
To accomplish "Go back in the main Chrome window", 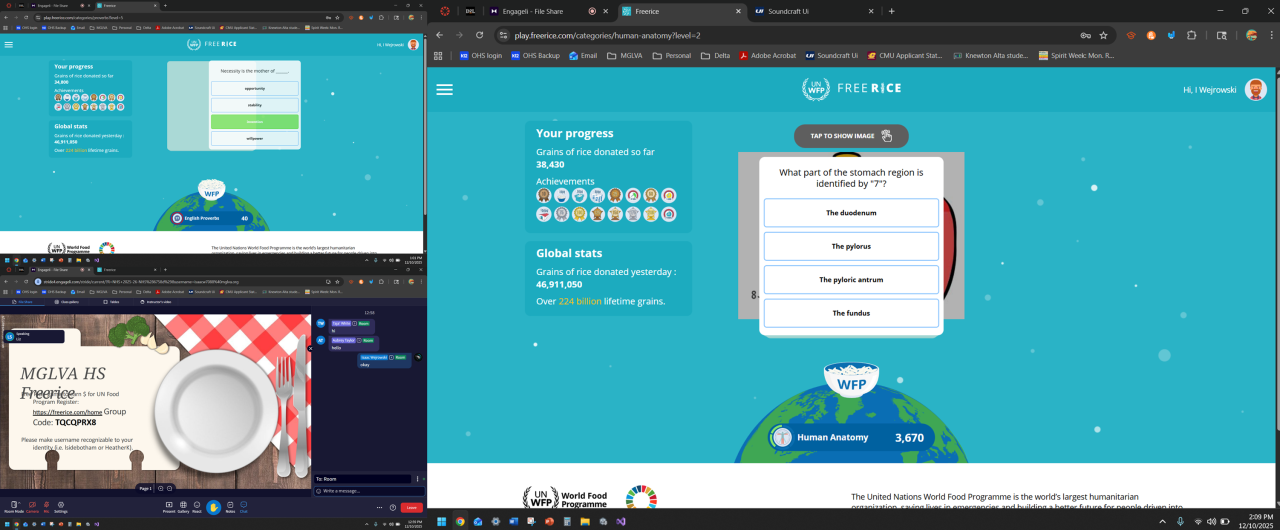I will pyautogui.click(x=438, y=35).
